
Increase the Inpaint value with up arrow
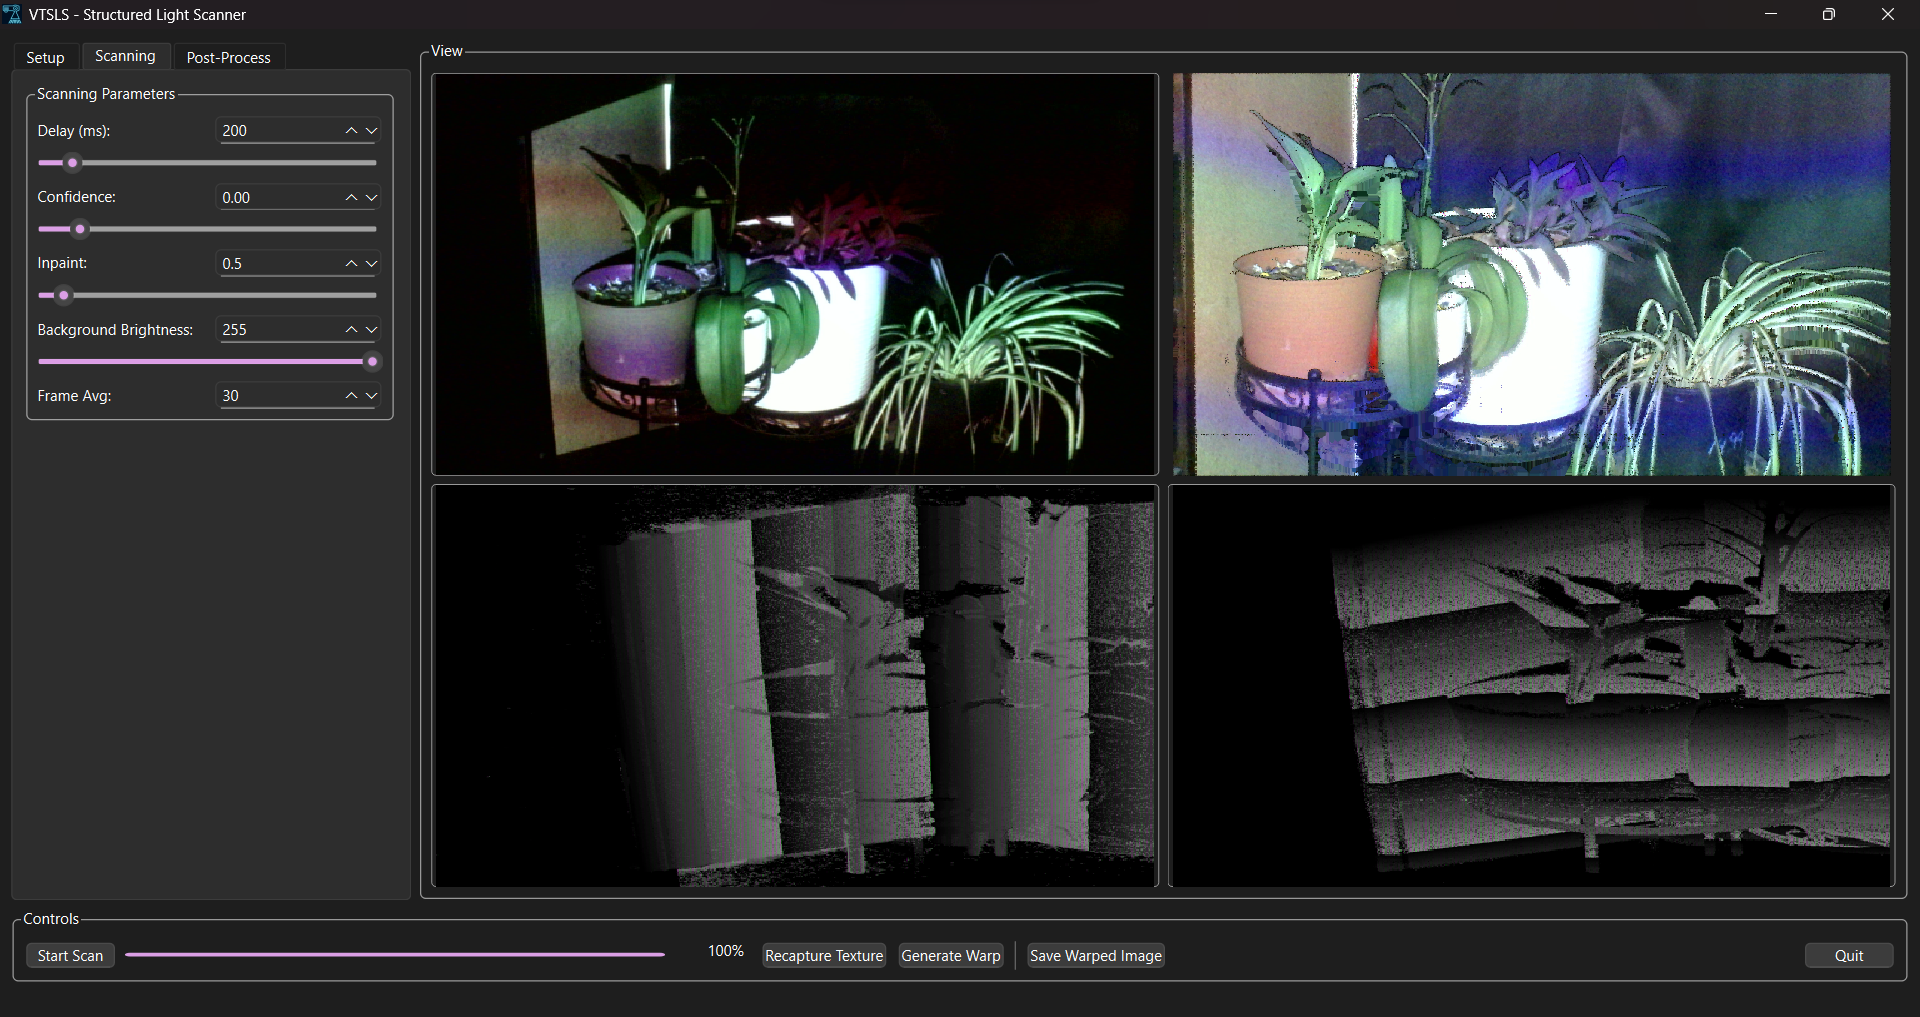pos(351,264)
